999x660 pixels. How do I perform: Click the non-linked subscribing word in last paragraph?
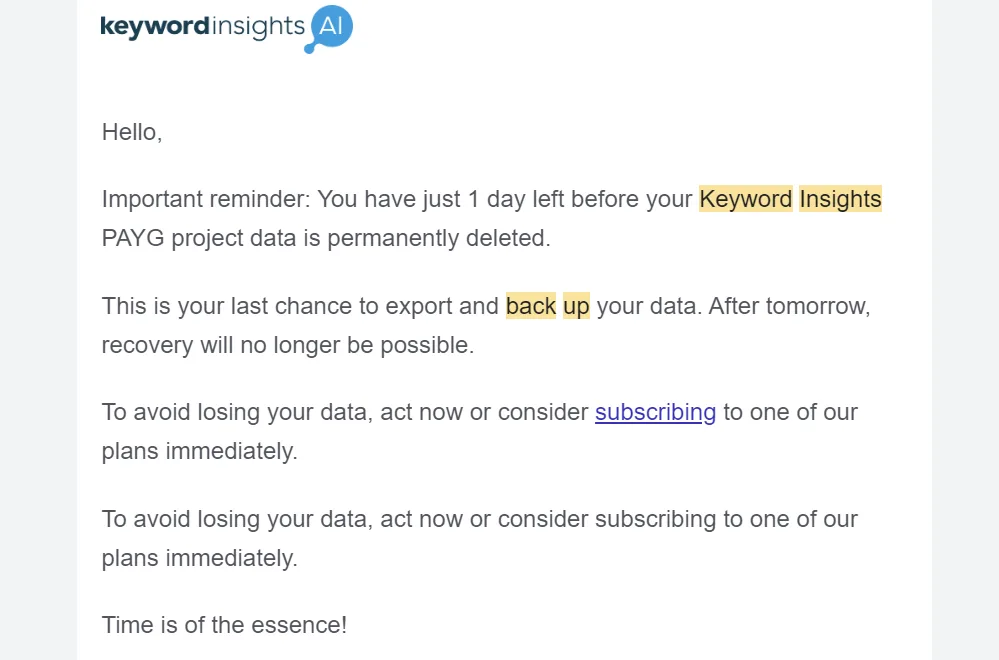[655, 519]
